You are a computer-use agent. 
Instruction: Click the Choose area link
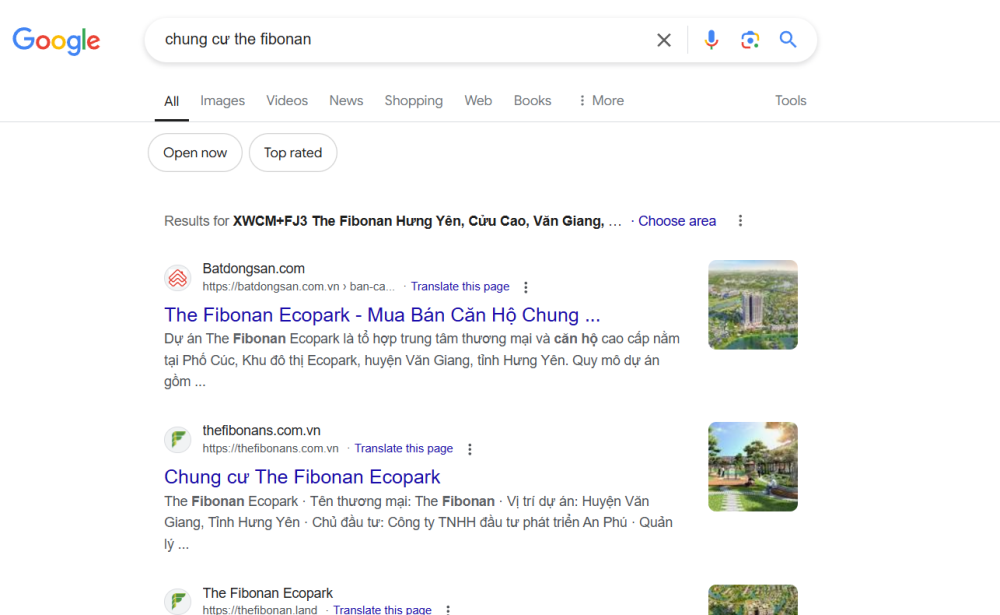point(677,221)
